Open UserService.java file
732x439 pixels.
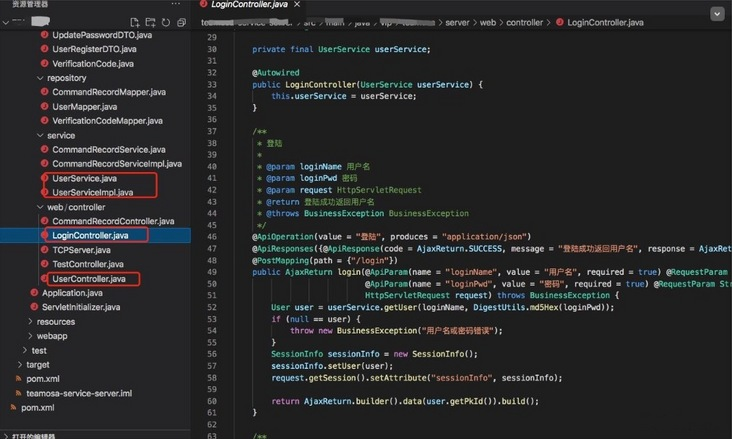click(84, 178)
